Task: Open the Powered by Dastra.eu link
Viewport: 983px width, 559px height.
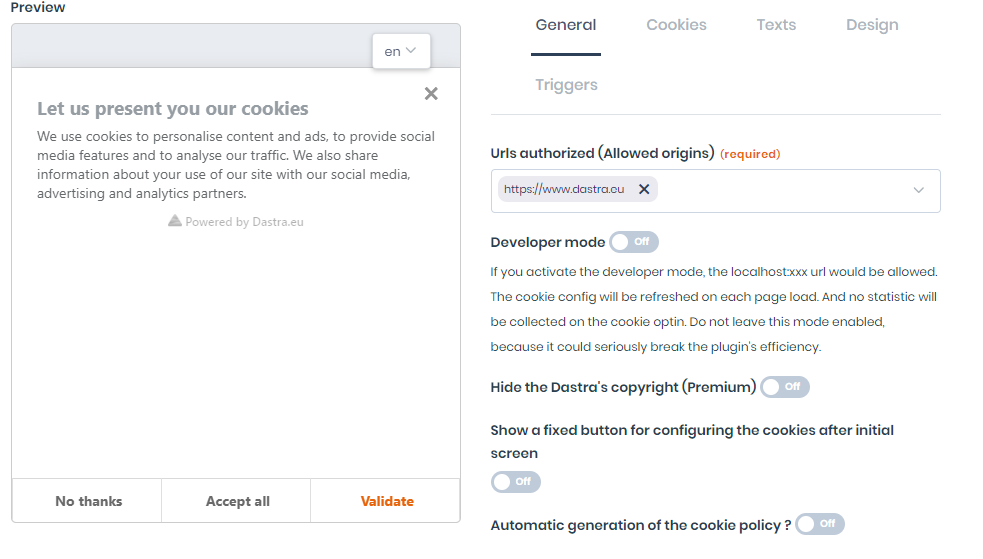Action: click(x=244, y=222)
